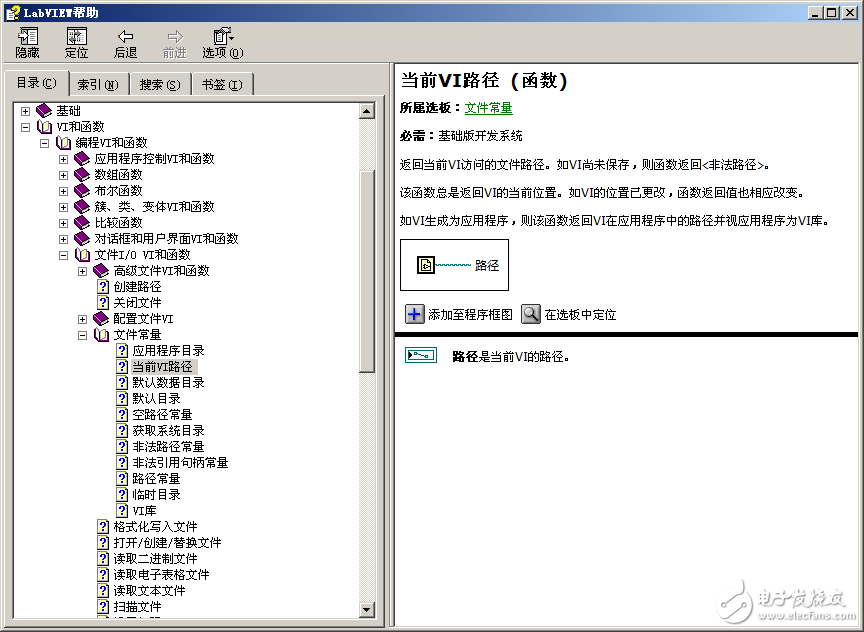Click the contents tree scroll up arrow

click(367, 111)
